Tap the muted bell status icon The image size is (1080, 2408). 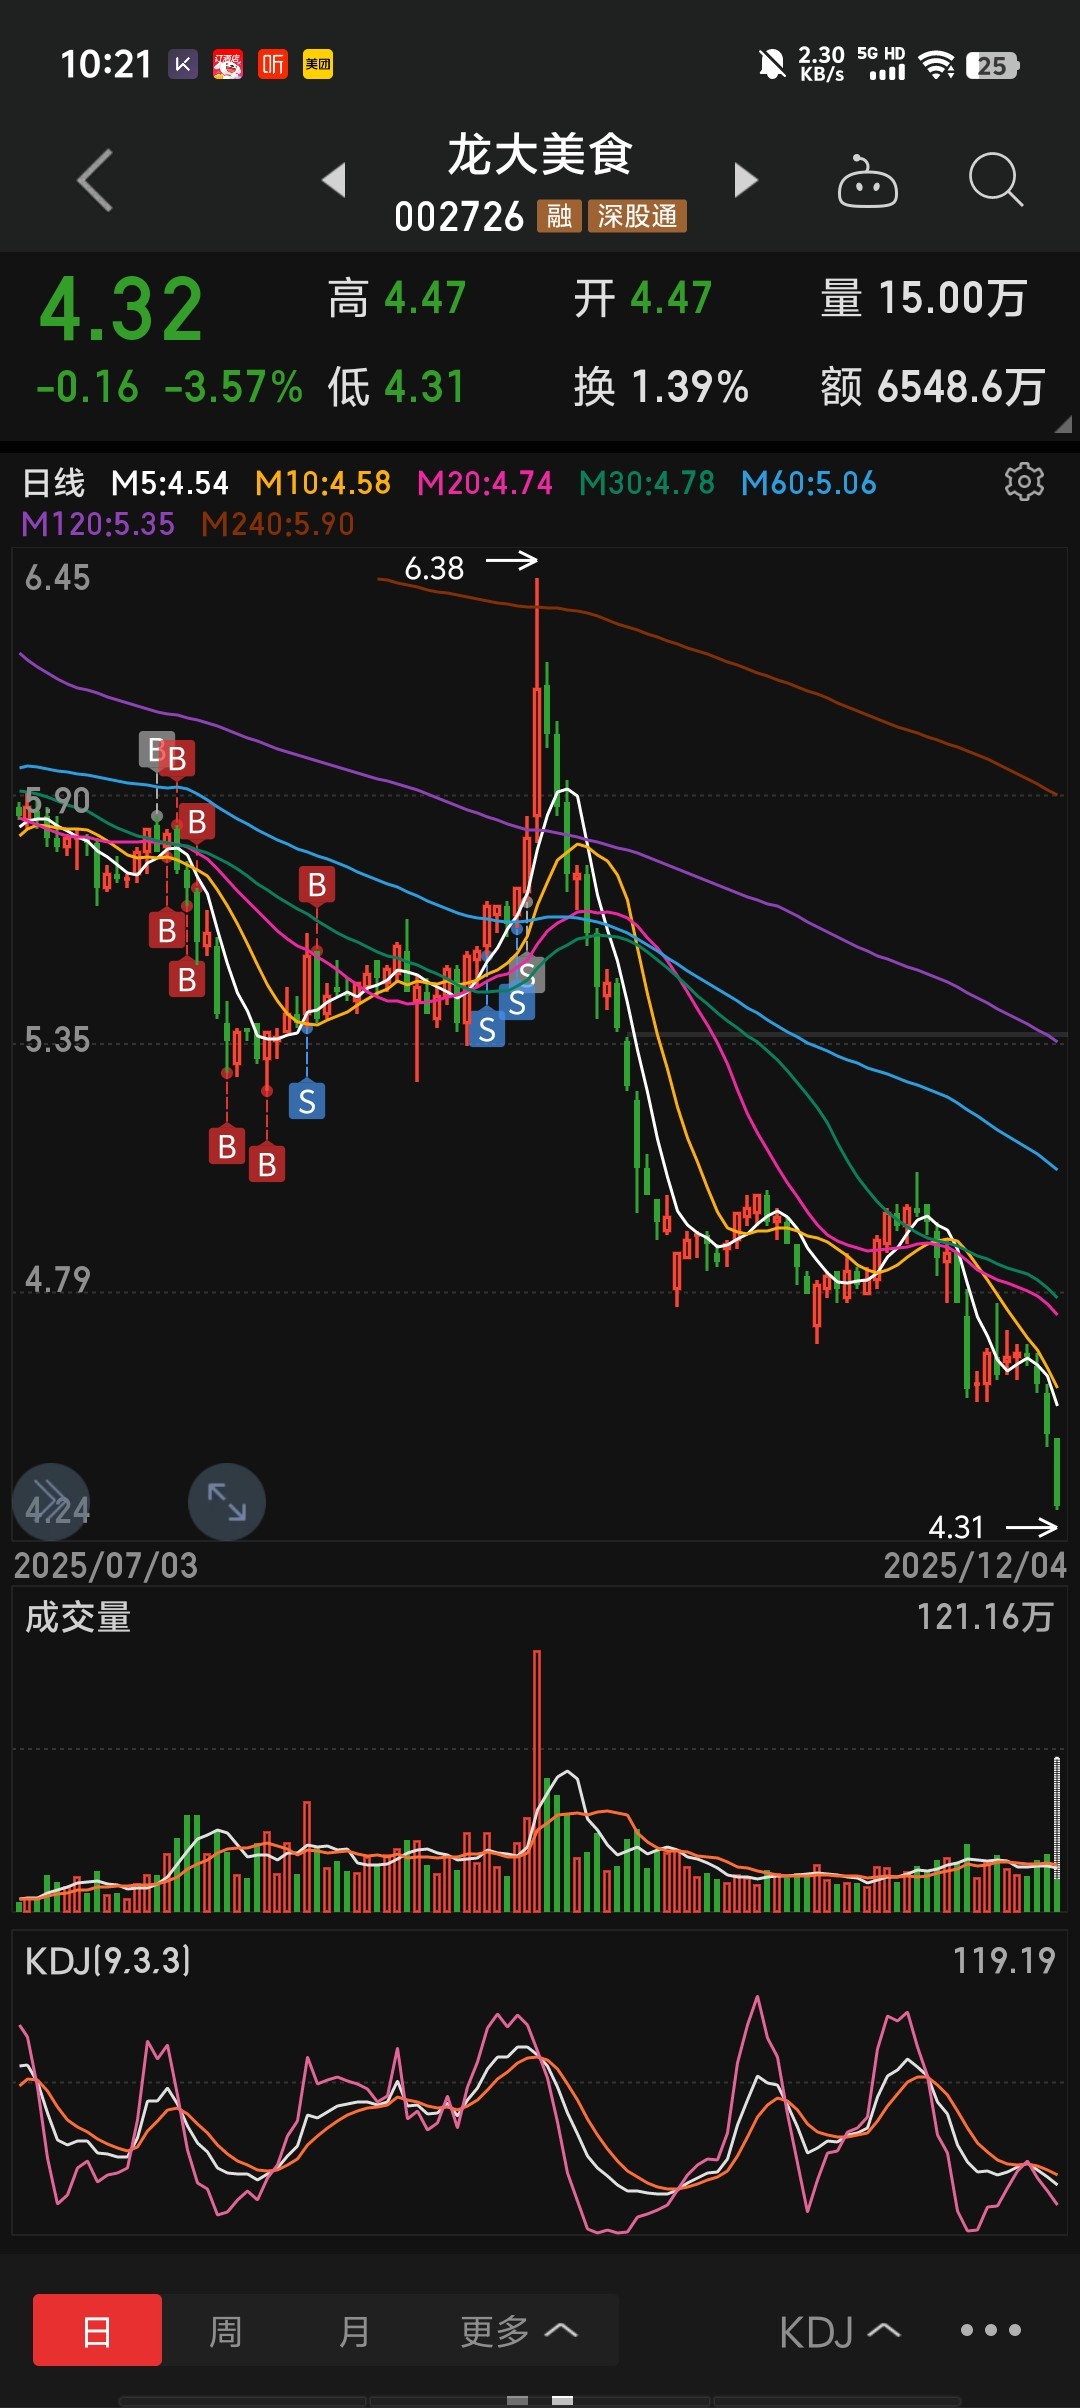(x=772, y=65)
